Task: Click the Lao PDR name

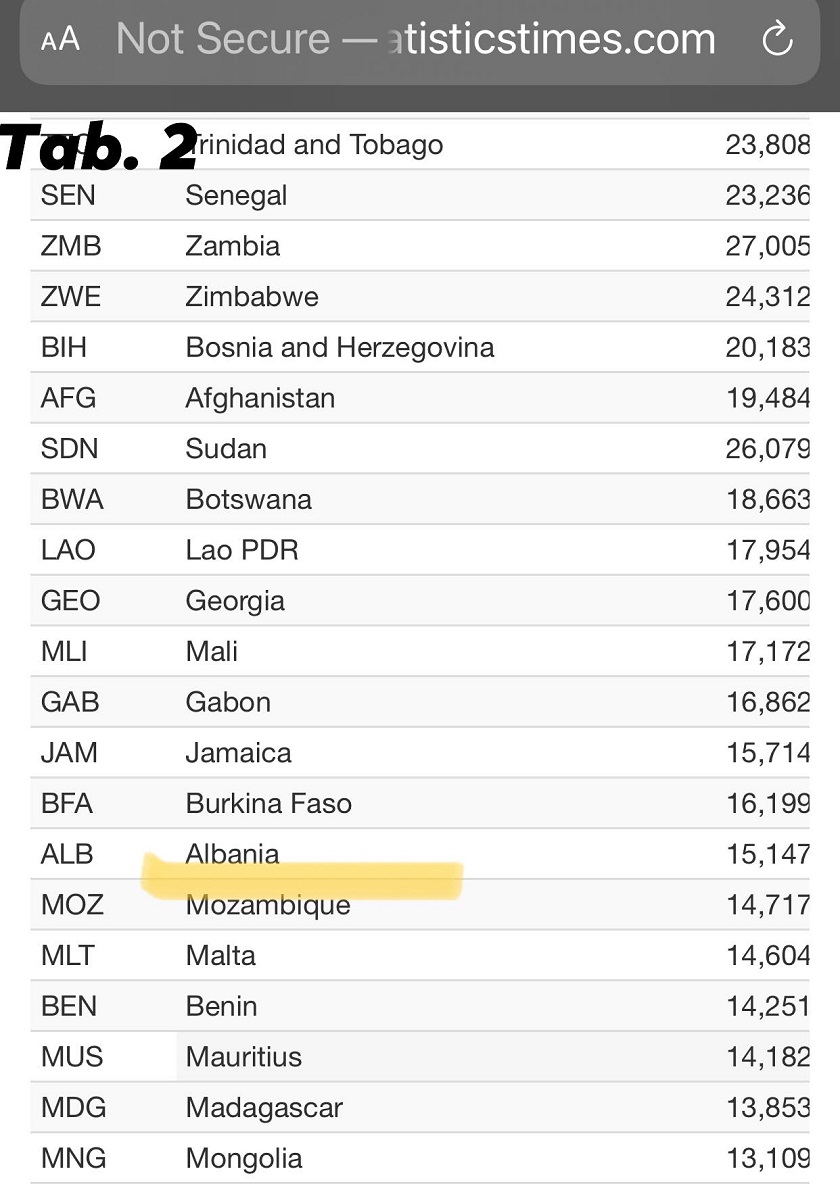Action: click(242, 550)
